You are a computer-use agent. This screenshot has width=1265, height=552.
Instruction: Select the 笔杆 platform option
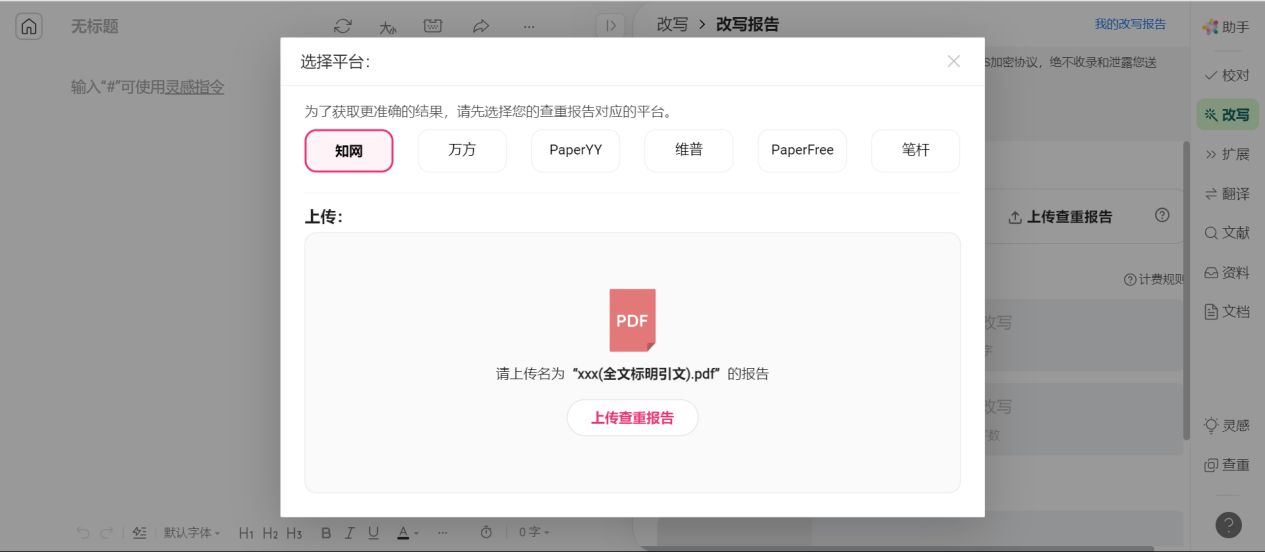point(916,151)
